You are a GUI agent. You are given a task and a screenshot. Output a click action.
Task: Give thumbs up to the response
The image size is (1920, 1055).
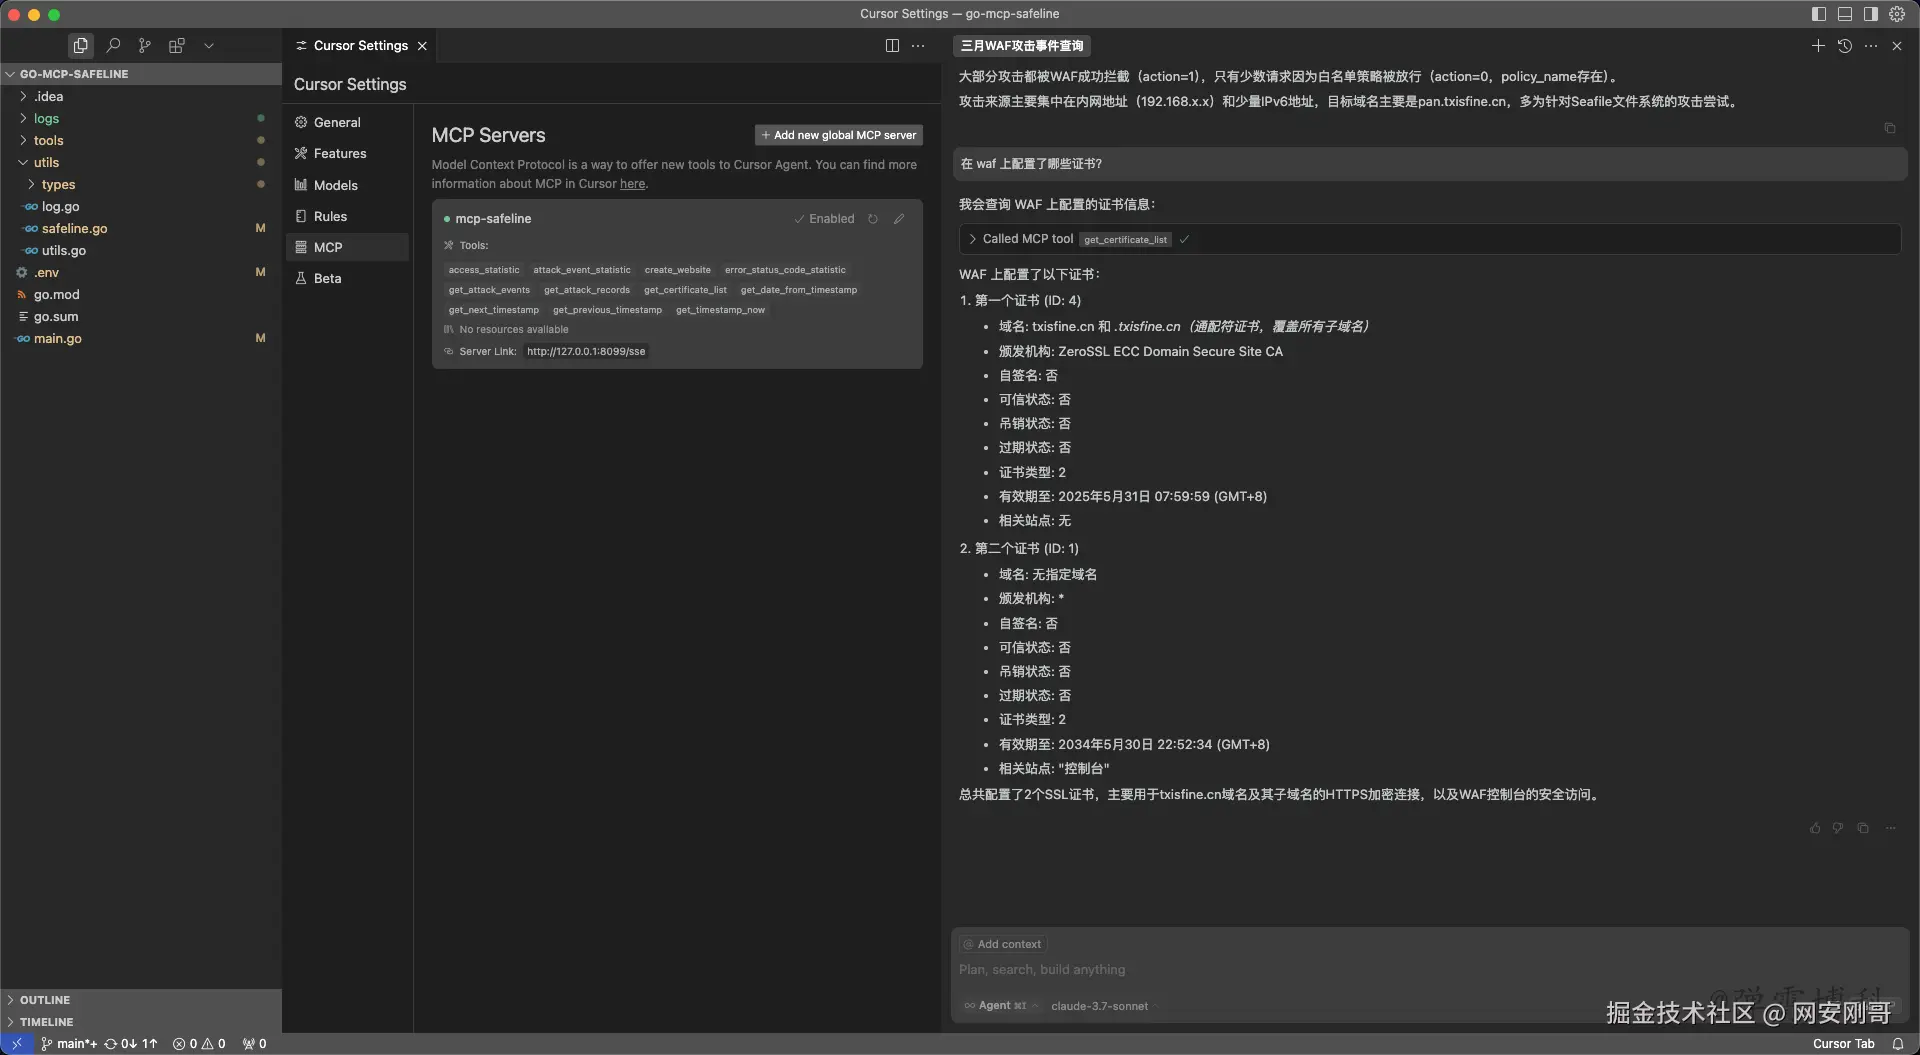click(1815, 828)
